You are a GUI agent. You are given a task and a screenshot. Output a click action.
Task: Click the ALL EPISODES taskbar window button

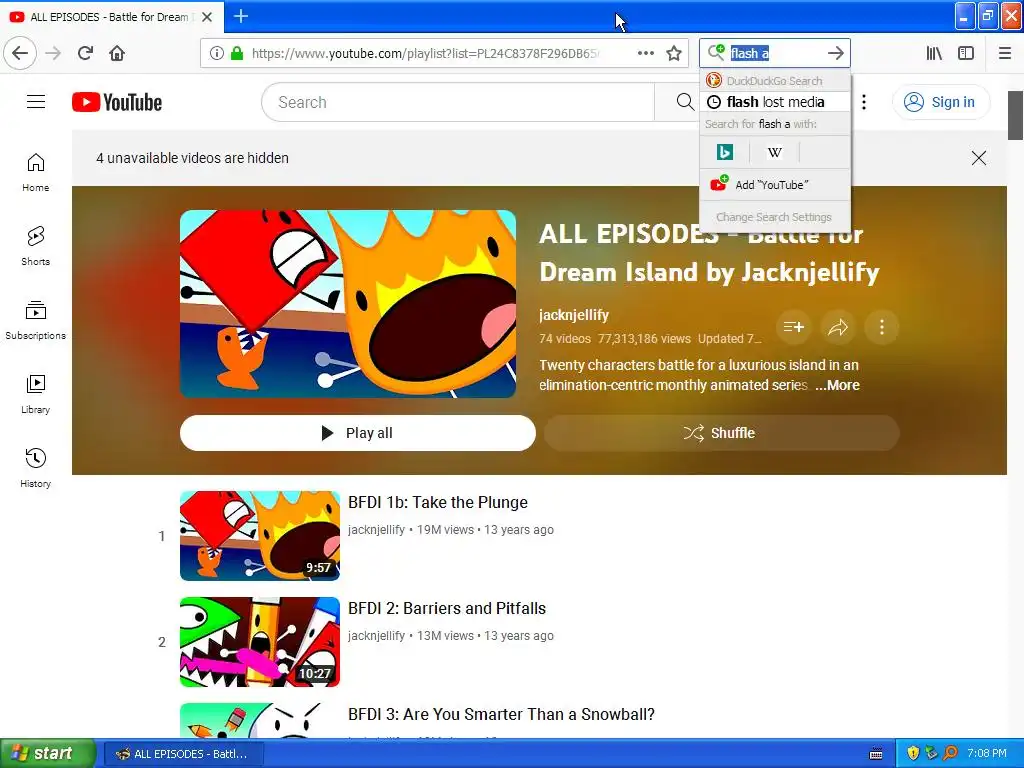pos(183,754)
